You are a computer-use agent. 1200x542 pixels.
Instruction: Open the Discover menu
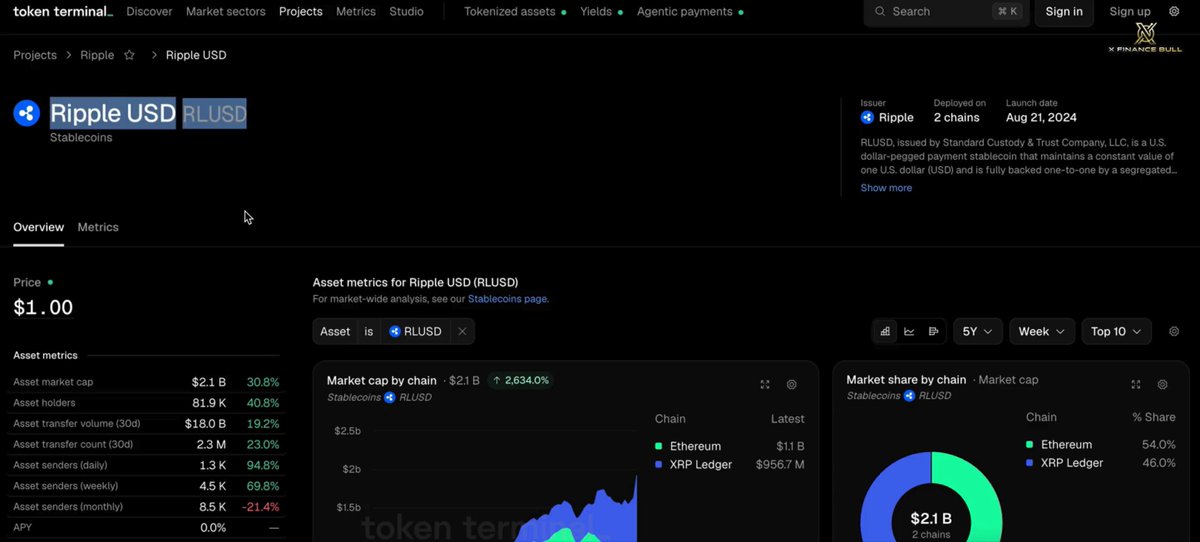coord(149,11)
